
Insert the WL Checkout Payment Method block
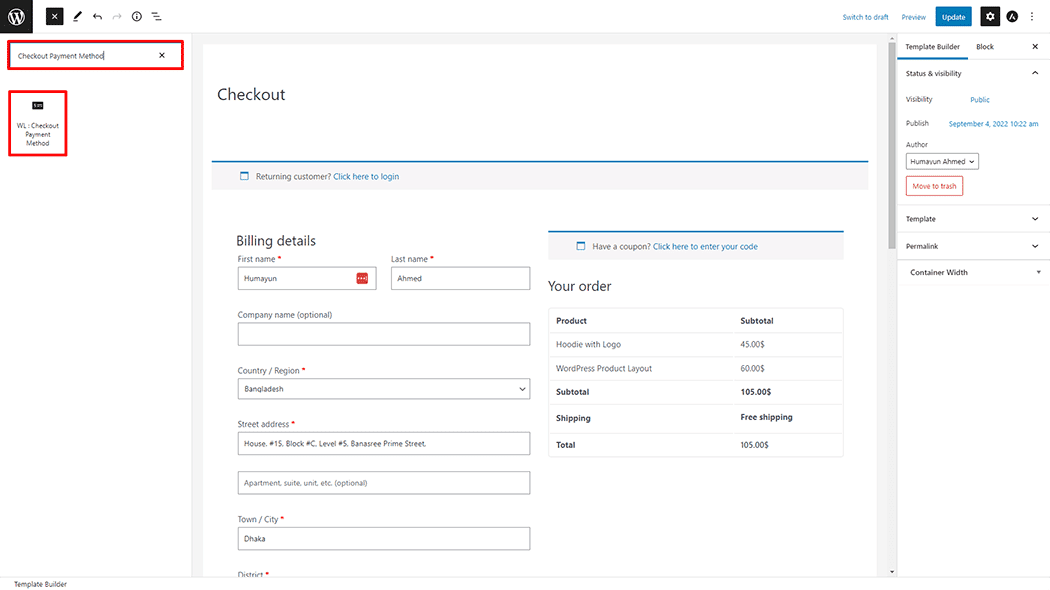coord(38,123)
